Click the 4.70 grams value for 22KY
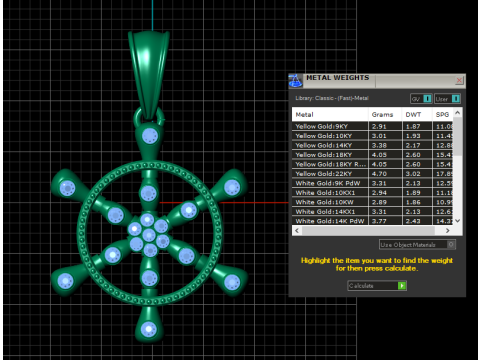This screenshot has height=360, width=480. [379, 174]
